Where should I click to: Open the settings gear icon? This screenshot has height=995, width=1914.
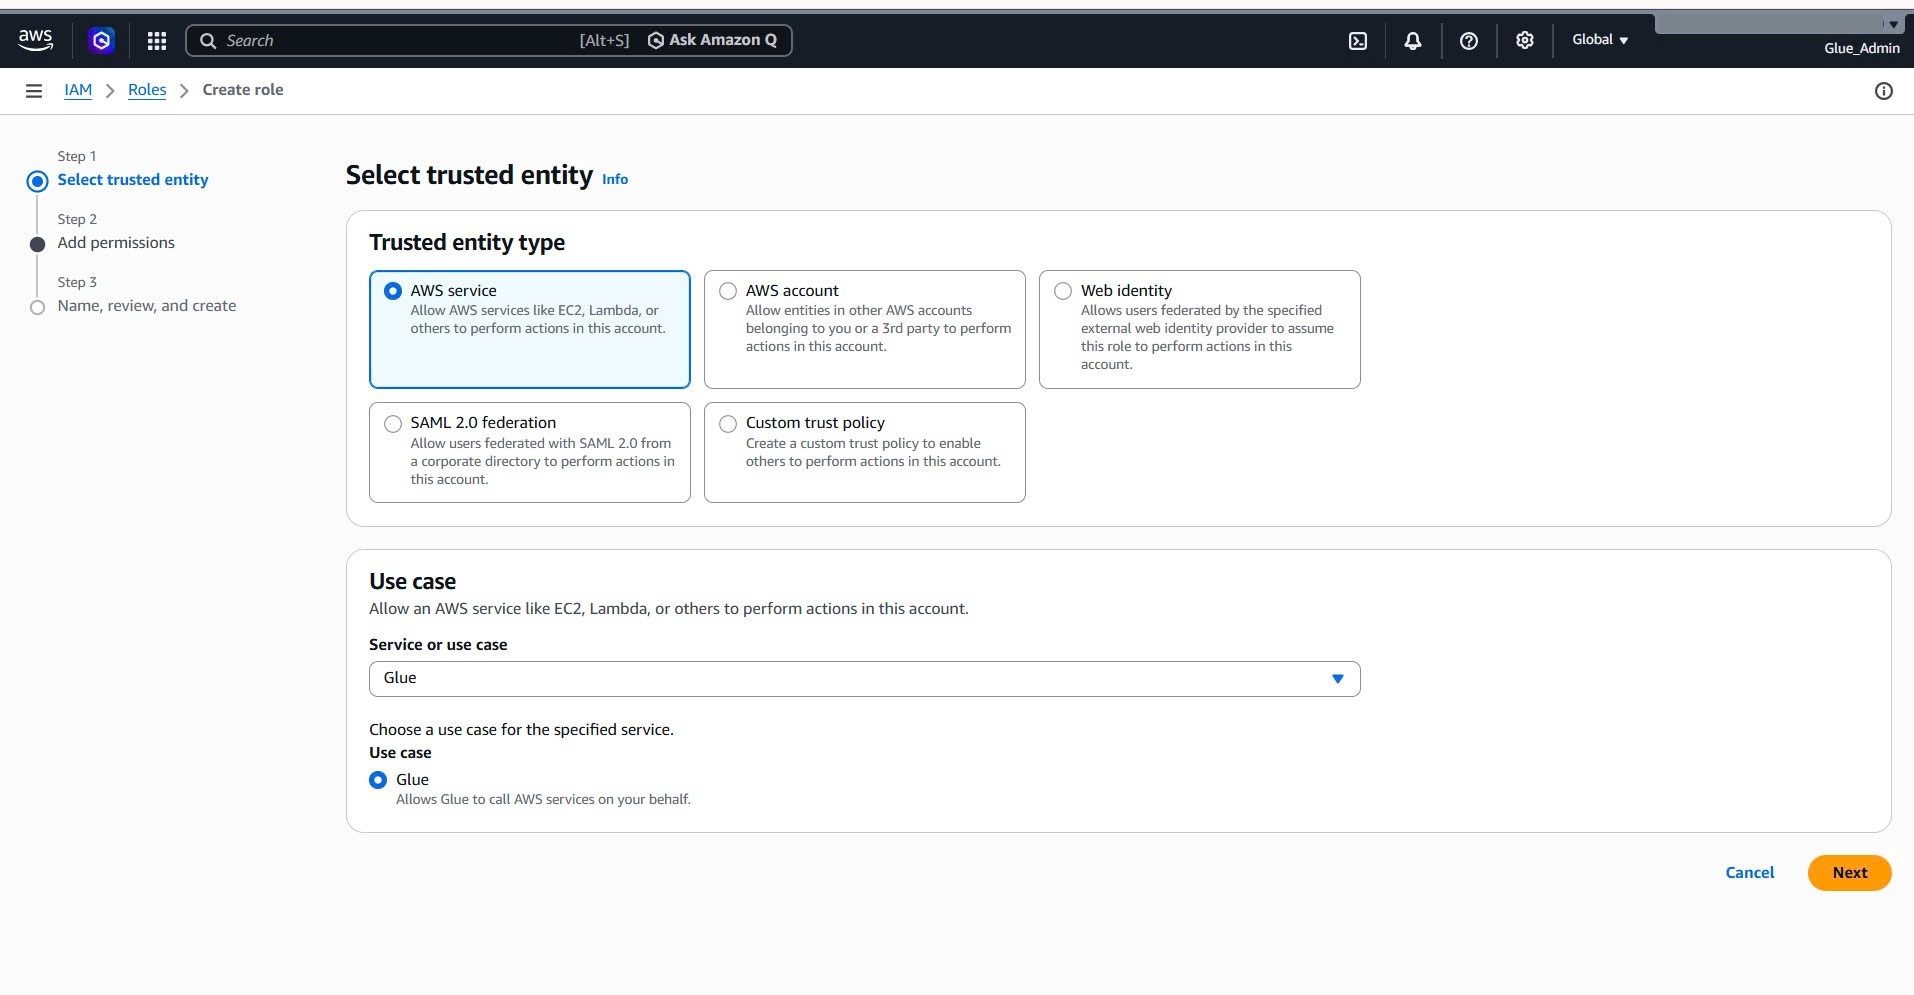coord(1525,40)
